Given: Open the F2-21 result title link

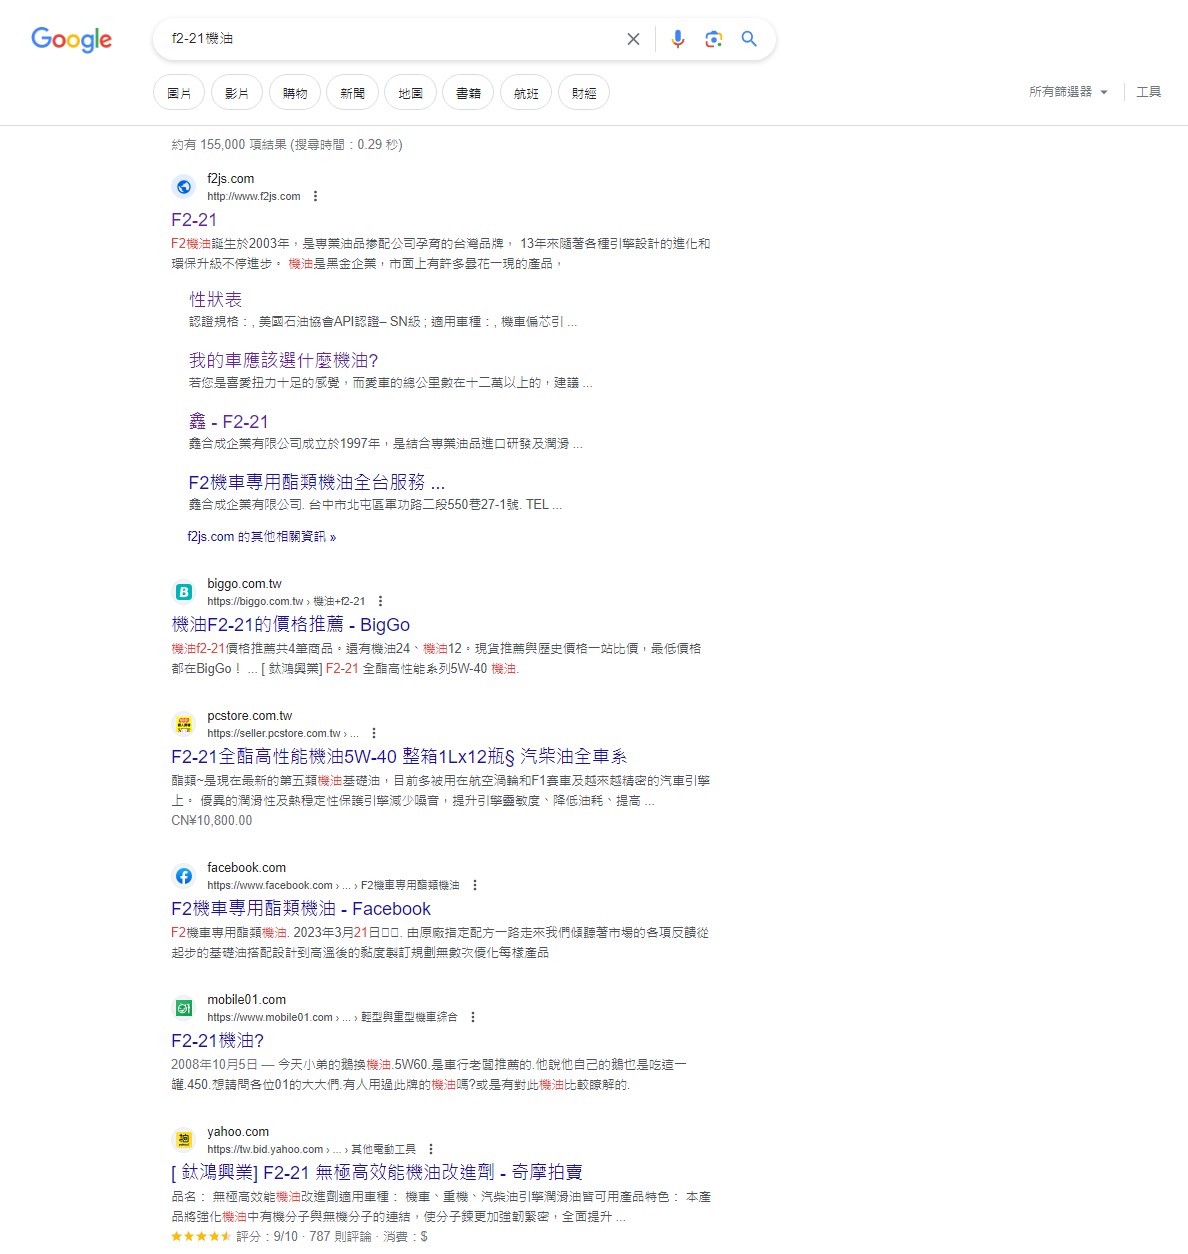Looking at the screenshot, I should (194, 220).
